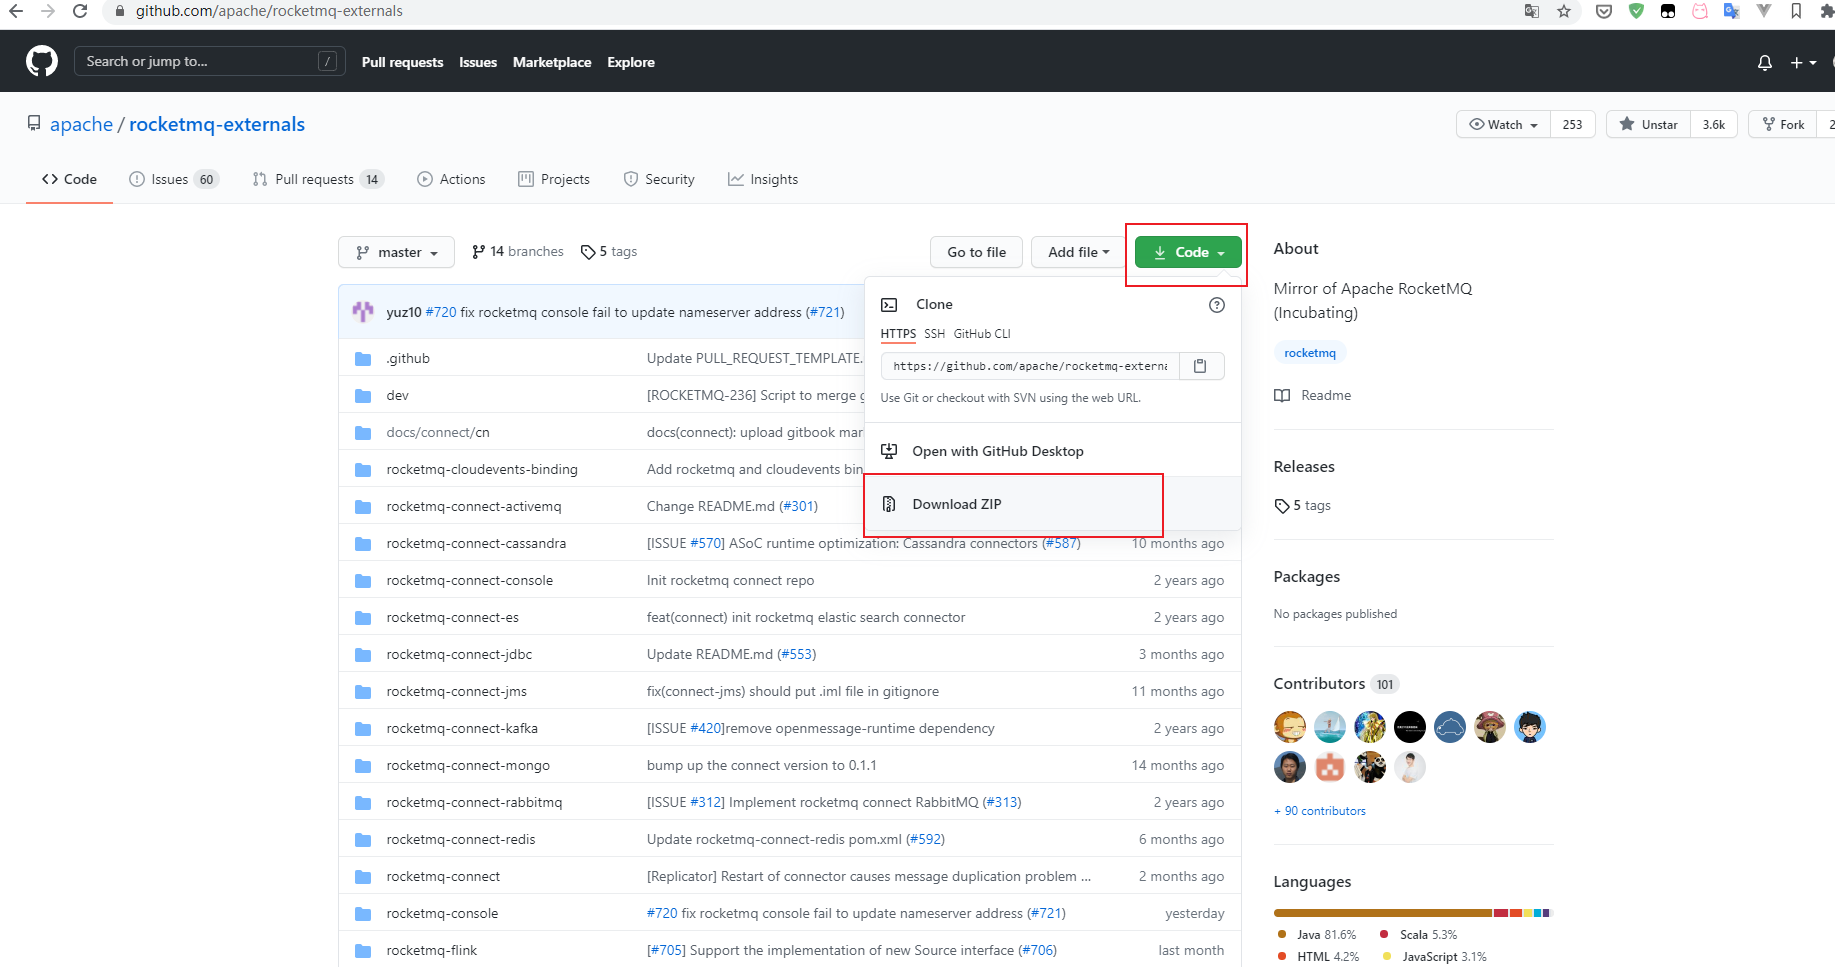1835x967 pixels.
Task: Click the Contributors 101 heading link
Action: (x=1336, y=684)
